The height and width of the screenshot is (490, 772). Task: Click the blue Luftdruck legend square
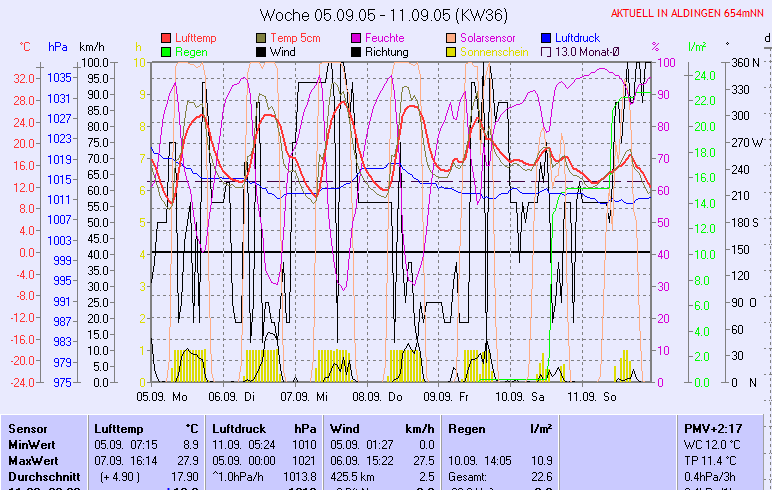(x=546, y=37)
